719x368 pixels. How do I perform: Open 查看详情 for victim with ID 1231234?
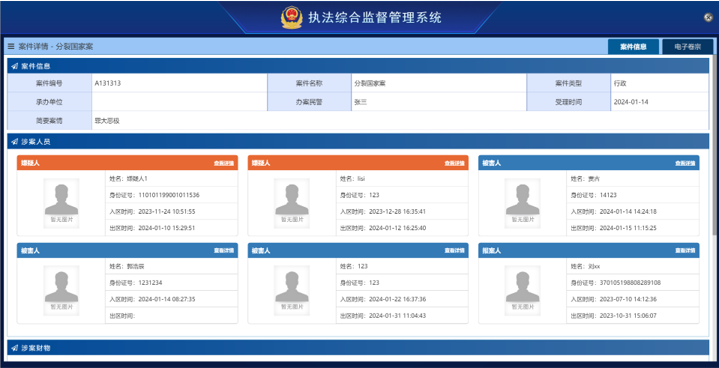pyautogui.click(x=224, y=251)
